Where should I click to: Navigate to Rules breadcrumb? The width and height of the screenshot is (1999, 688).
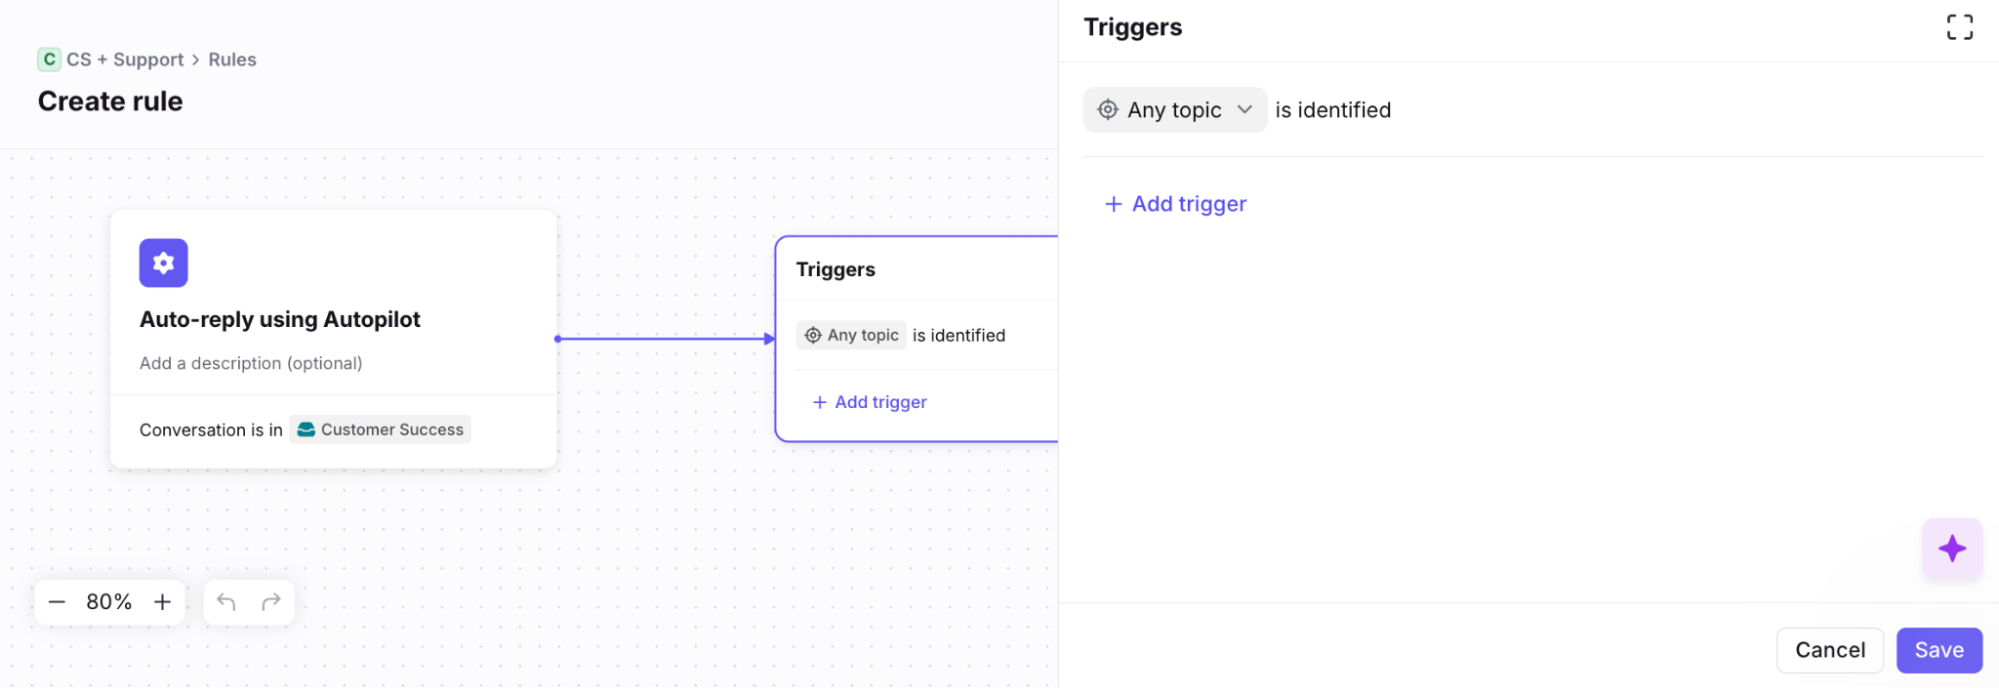(x=232, y=60)
